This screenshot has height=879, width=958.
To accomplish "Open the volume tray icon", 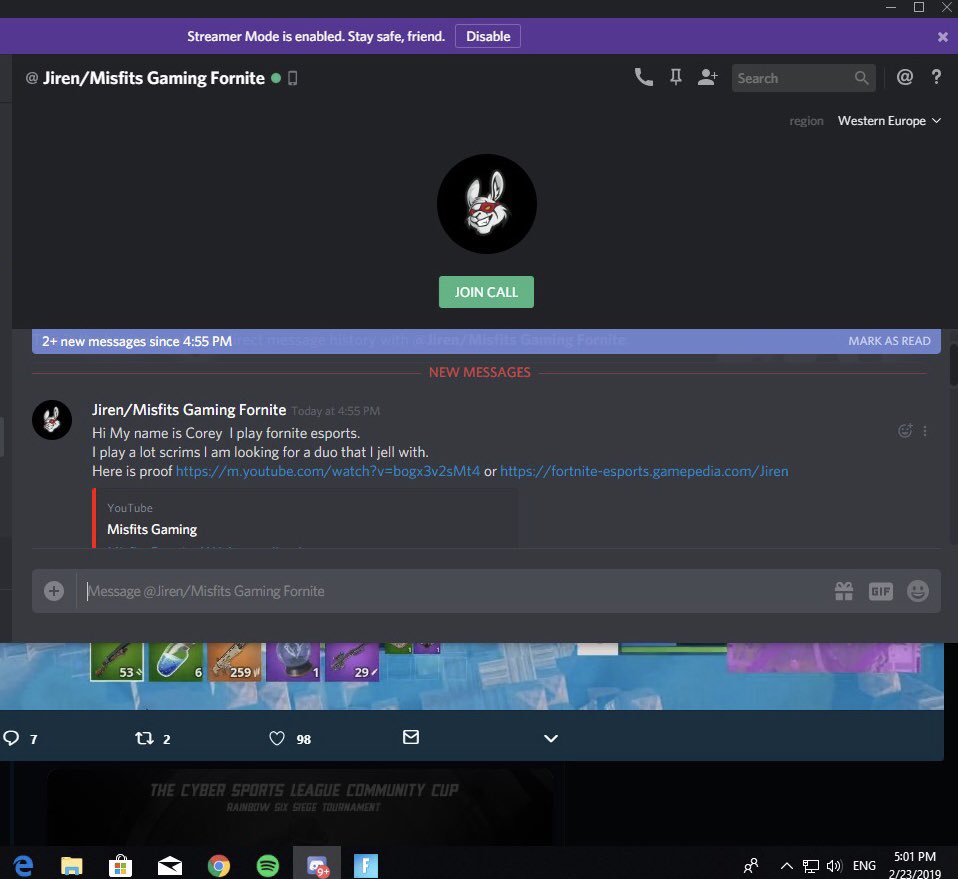I will (834, 866).
